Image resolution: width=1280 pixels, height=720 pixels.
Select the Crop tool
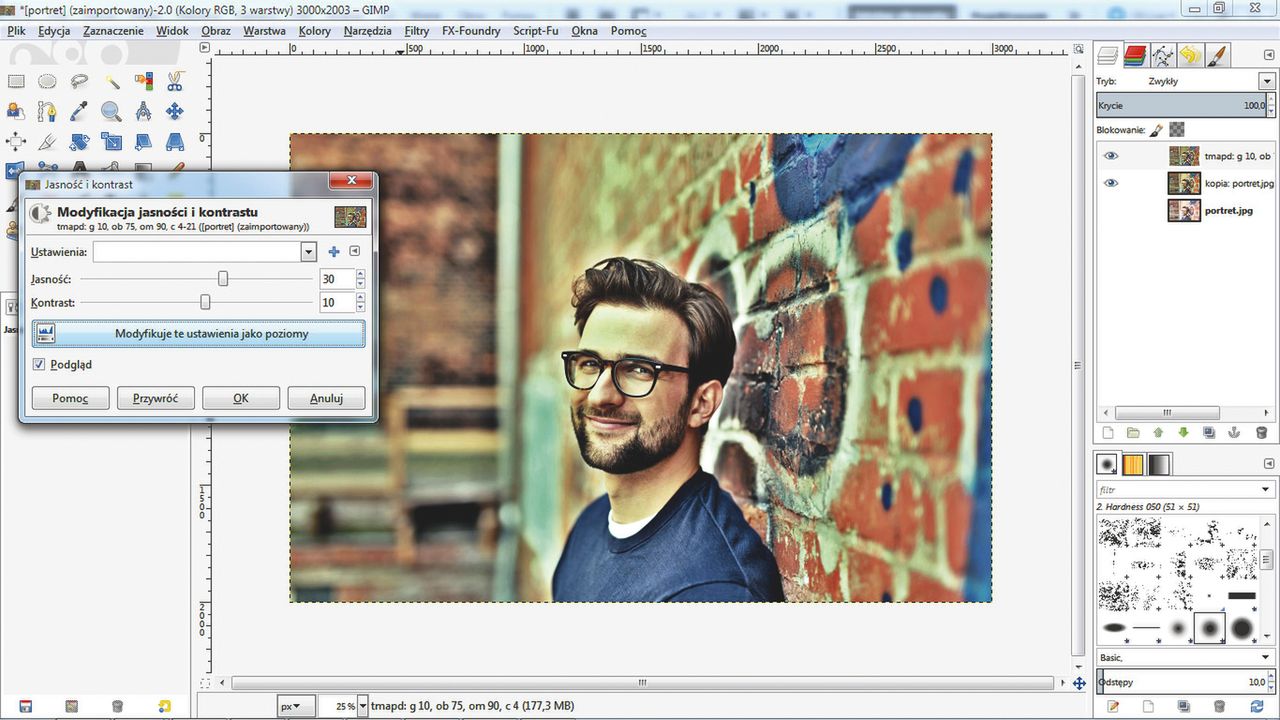tap(48, 142)
